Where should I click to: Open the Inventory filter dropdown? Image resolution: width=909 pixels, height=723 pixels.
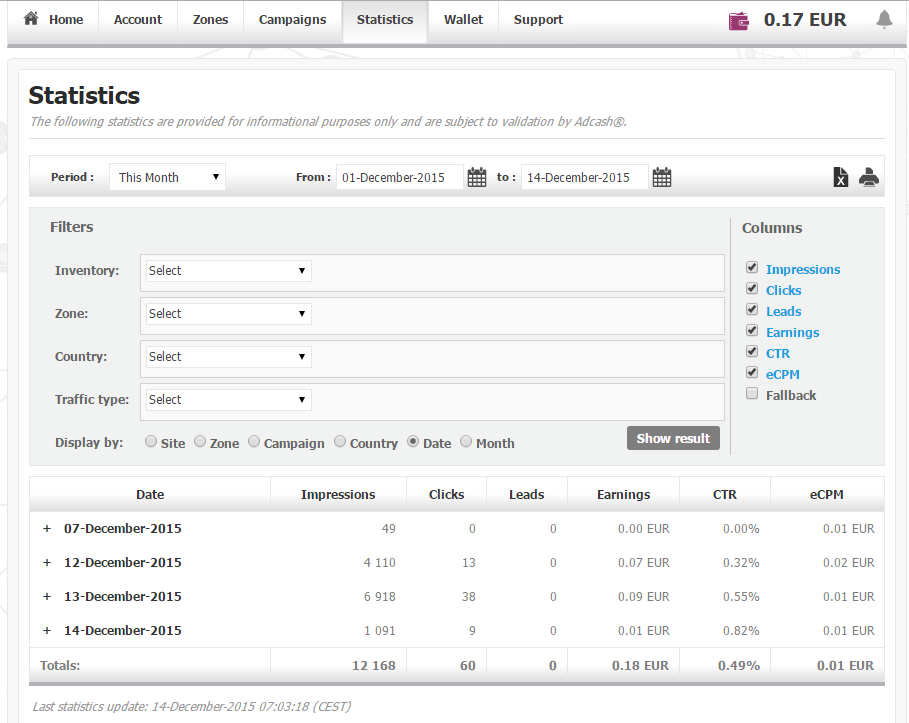227,271
